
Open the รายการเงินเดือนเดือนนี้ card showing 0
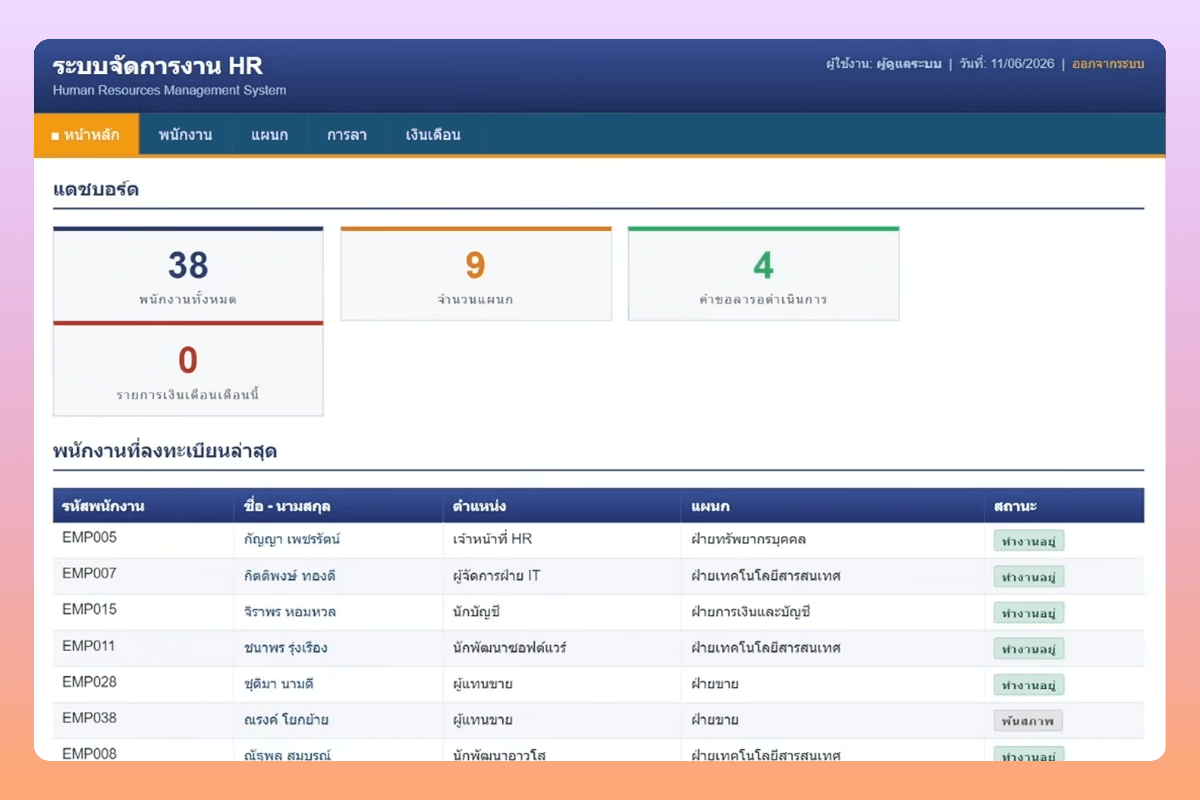point(188,368)
